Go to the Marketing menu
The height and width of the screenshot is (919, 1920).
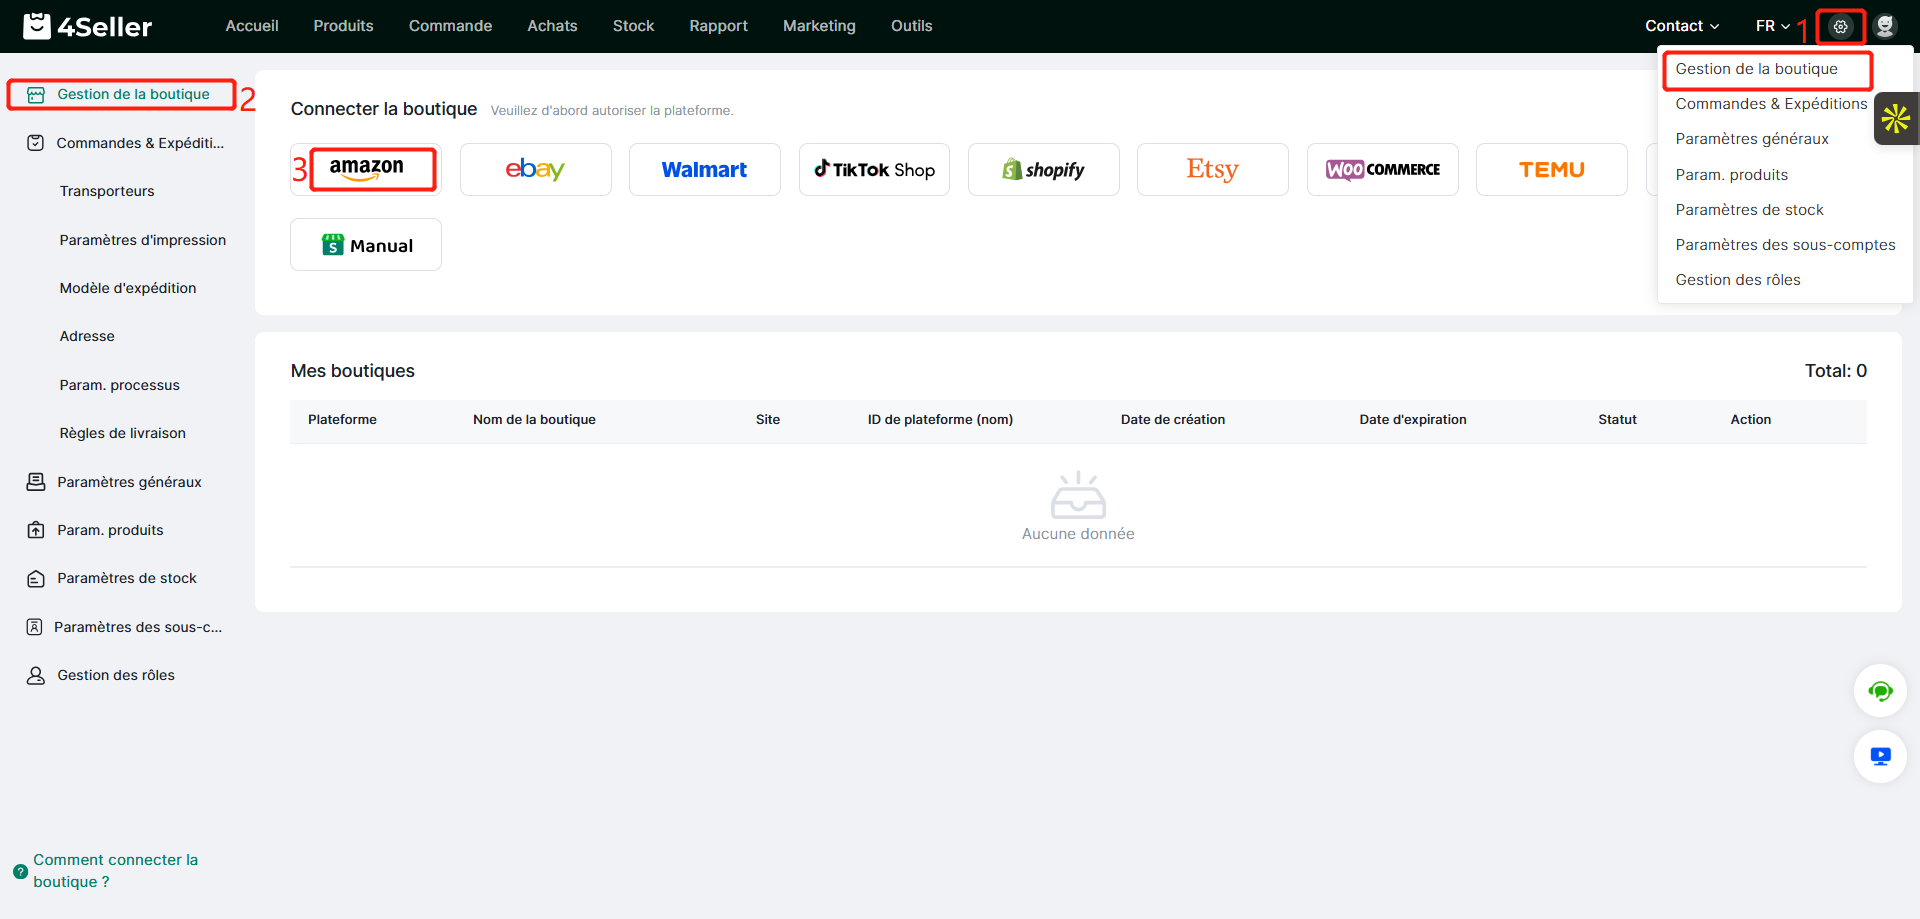click(x=819, y=26)
